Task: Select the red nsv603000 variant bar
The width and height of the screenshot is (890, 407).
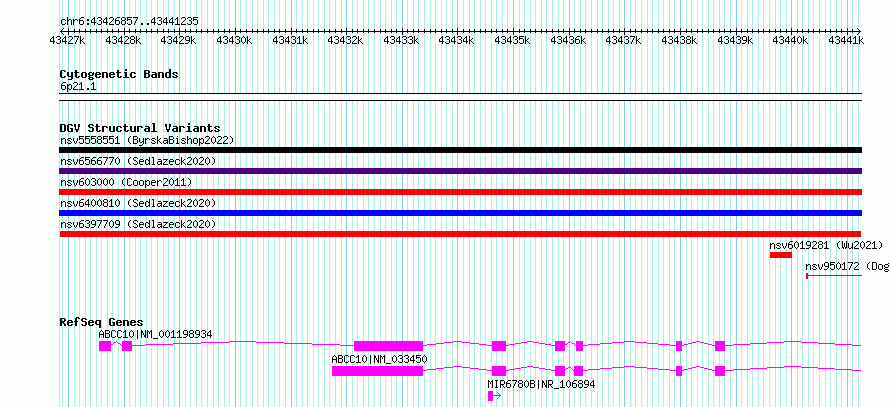Action: point(460,192)
